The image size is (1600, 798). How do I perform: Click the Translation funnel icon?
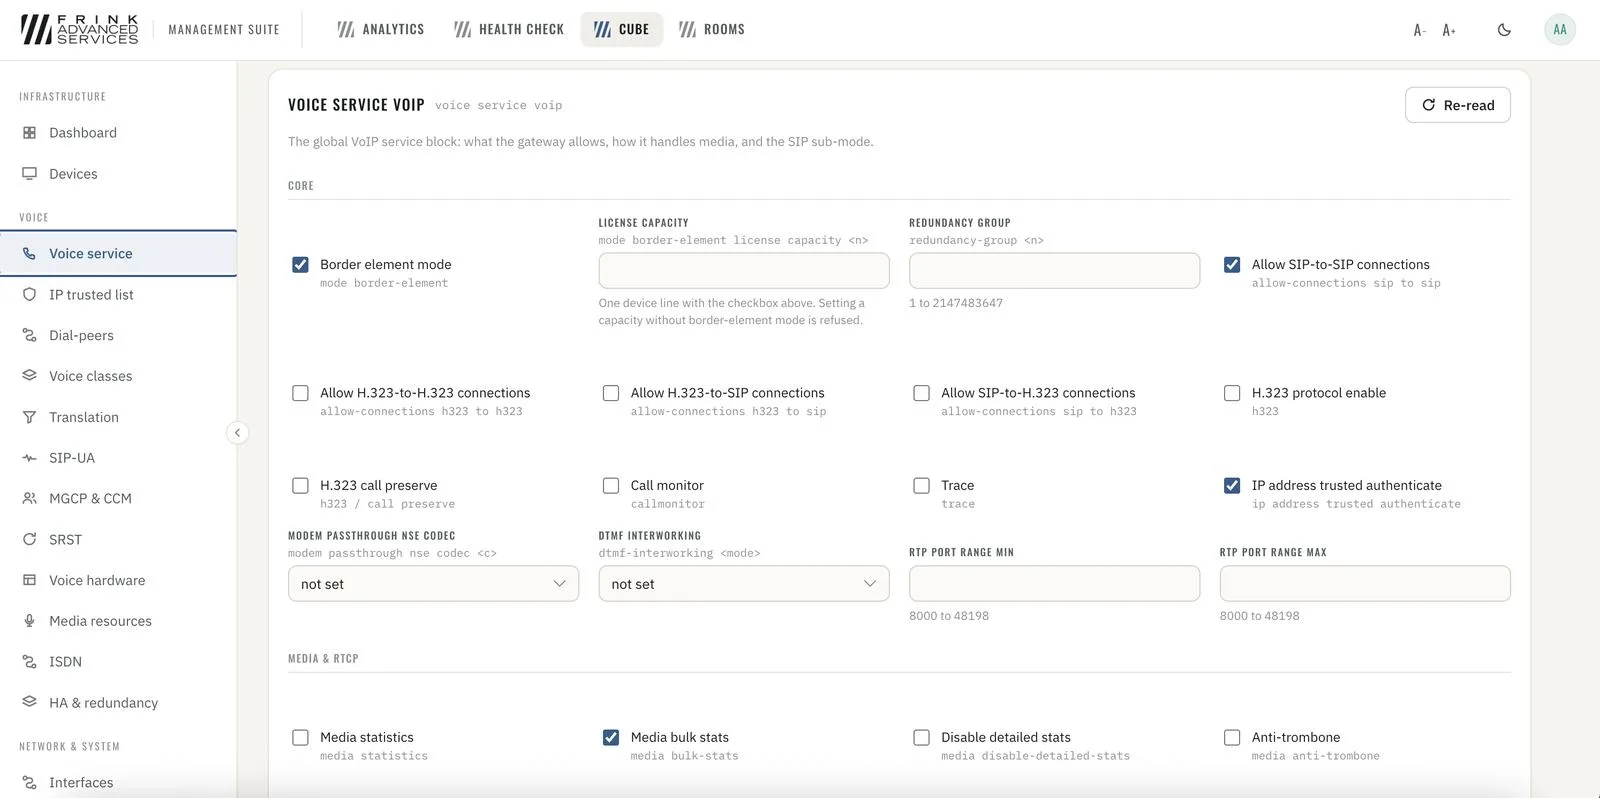click(x=29, y=417)
